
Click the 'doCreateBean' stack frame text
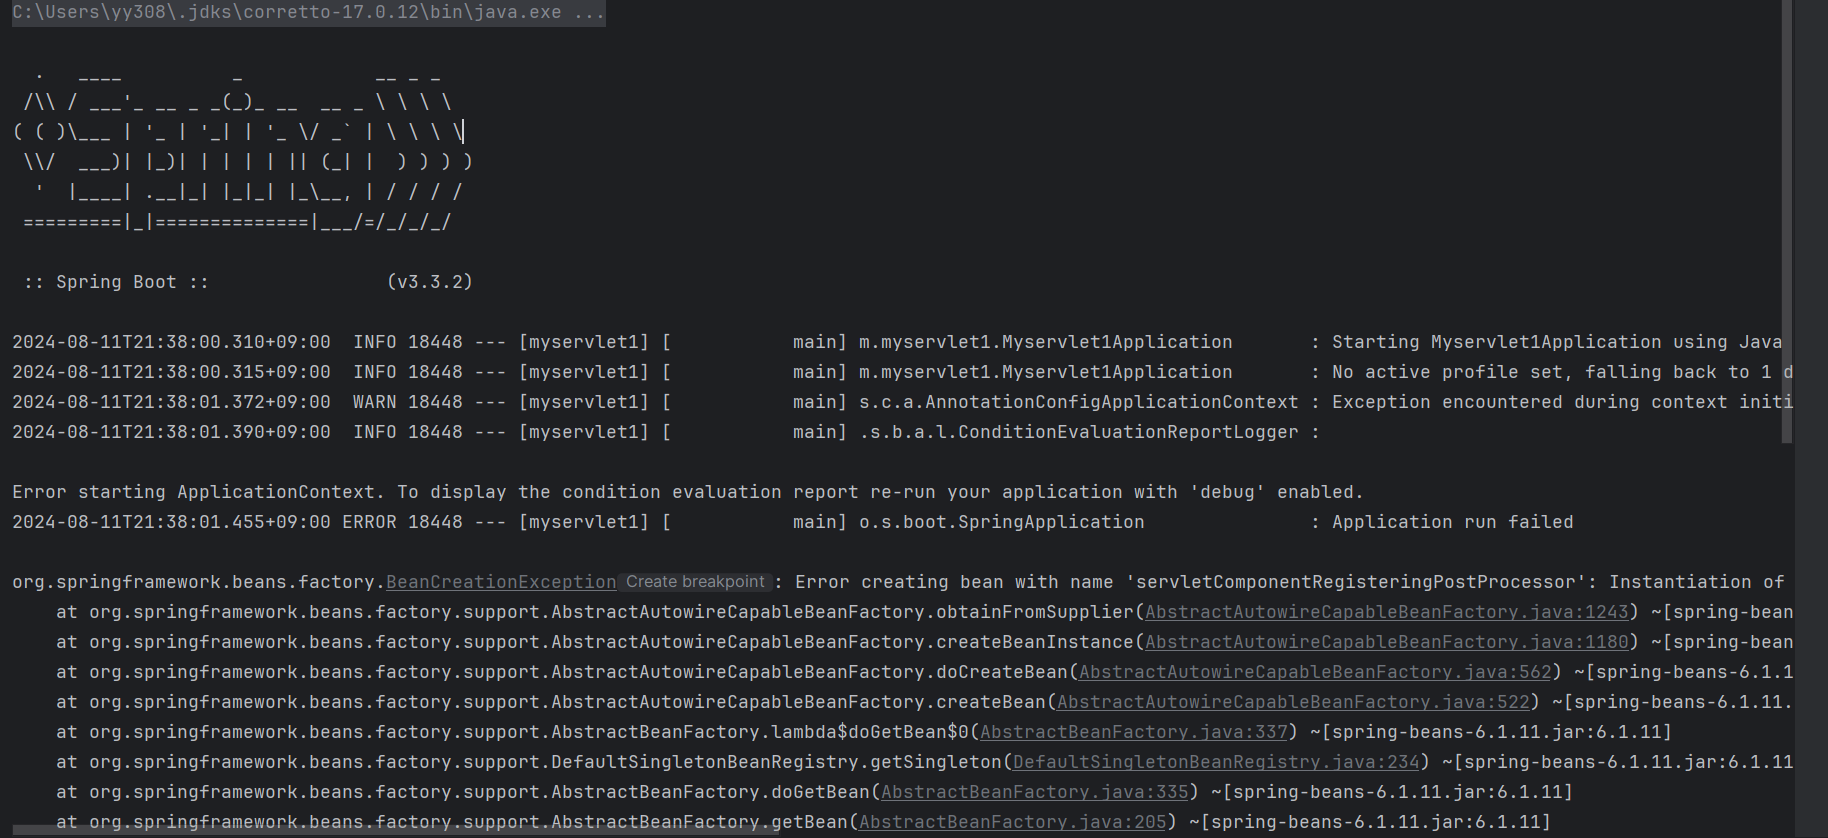pyautogui.click(x=1002, y=672)
